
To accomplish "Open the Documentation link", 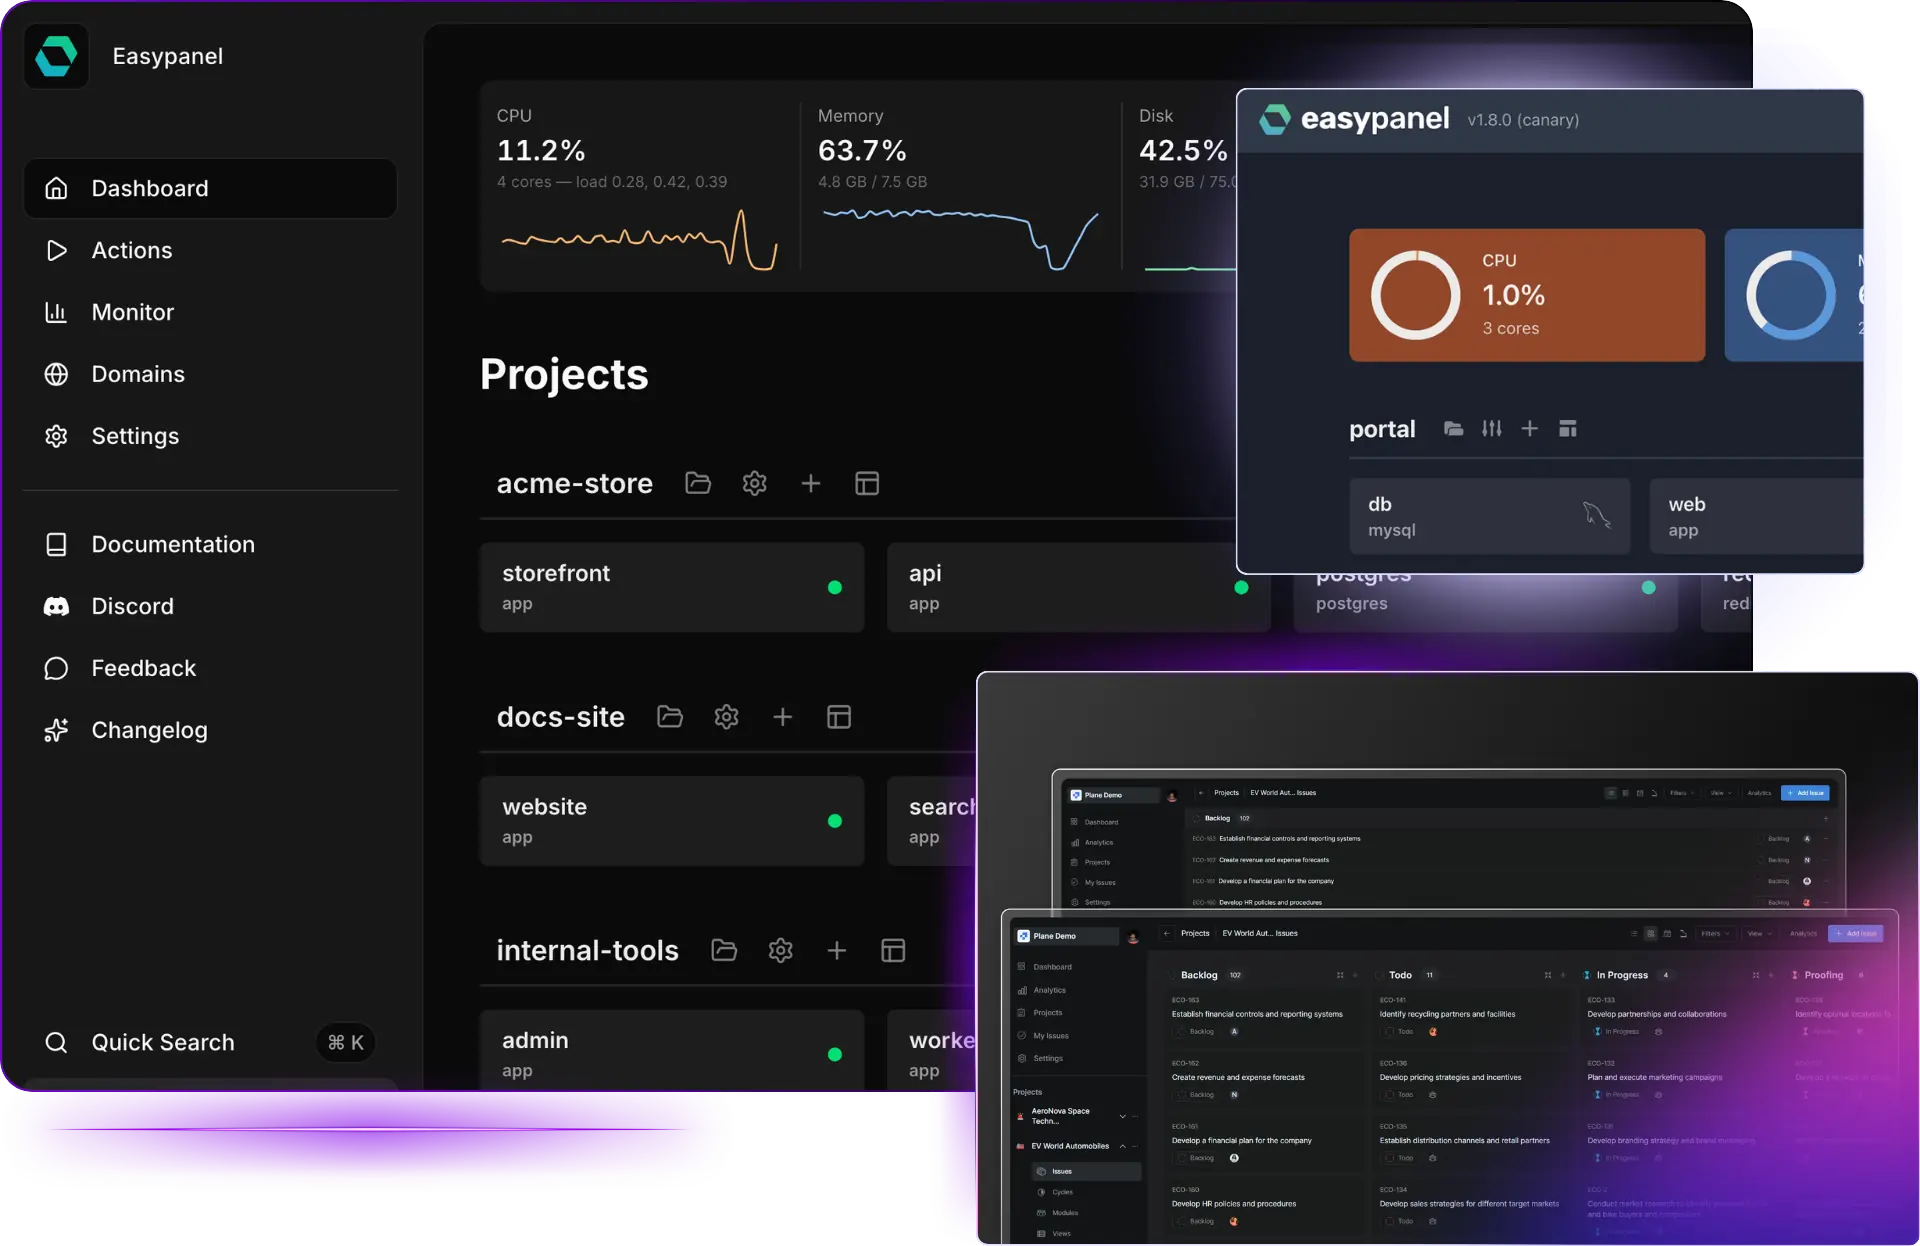I will point(210,544).
